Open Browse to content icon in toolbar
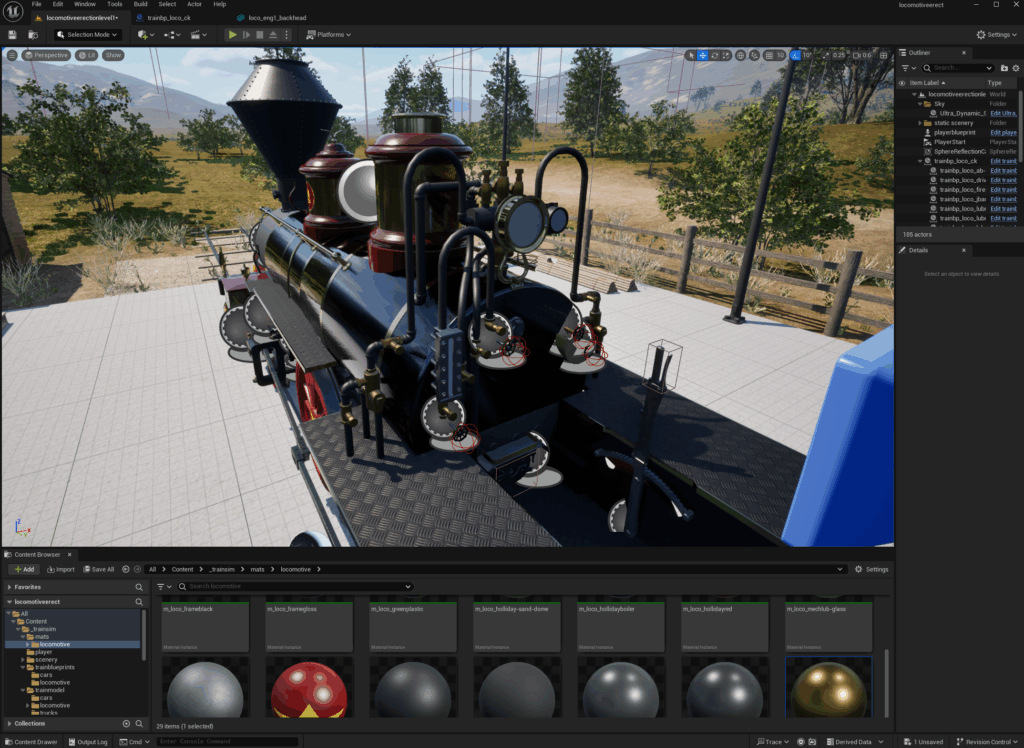The width and height of the screenshot is (1024, 748). (x=33, y=35)
